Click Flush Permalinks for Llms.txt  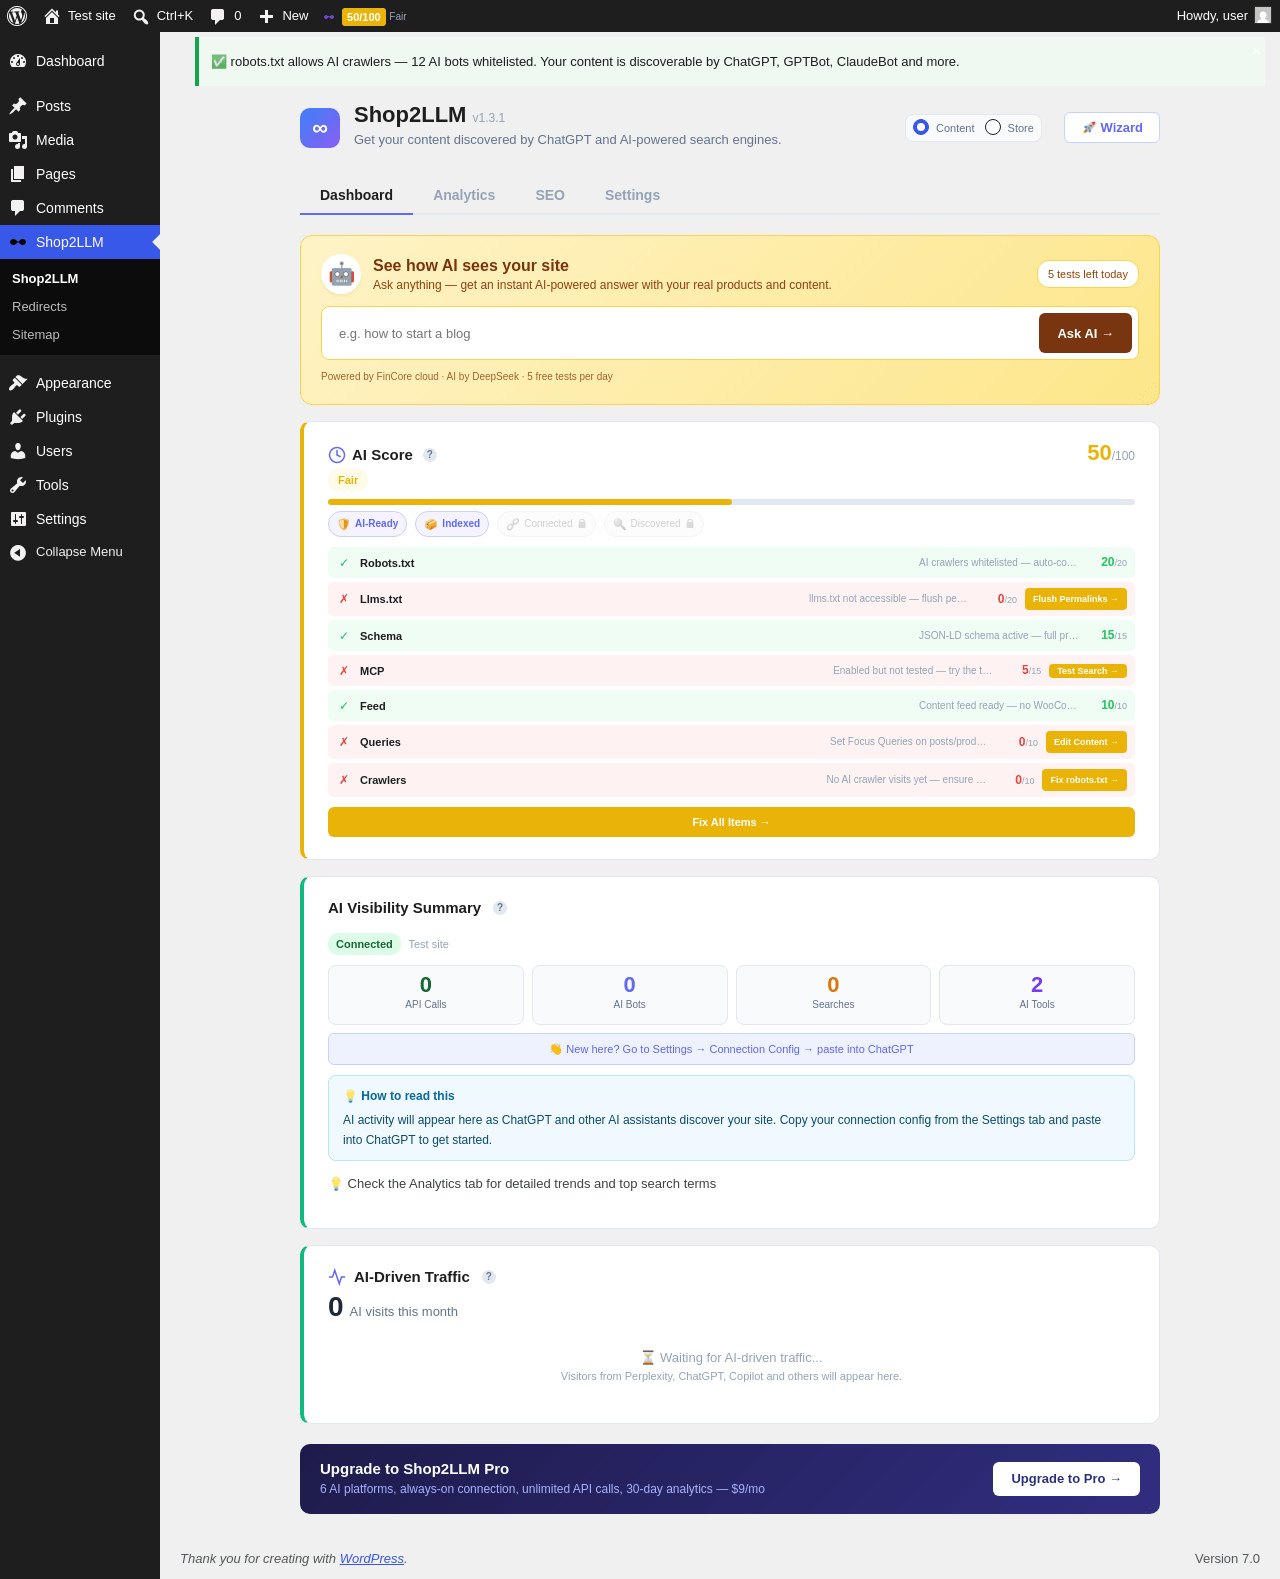[x=1076, y=599]
